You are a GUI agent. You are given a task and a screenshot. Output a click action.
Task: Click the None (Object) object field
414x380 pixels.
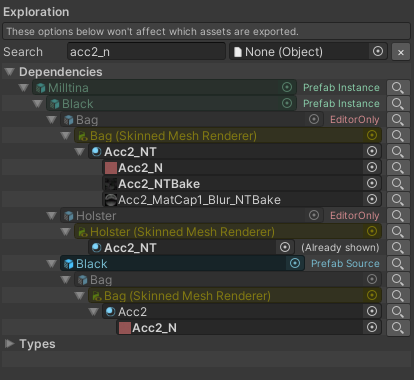[308, 52]
